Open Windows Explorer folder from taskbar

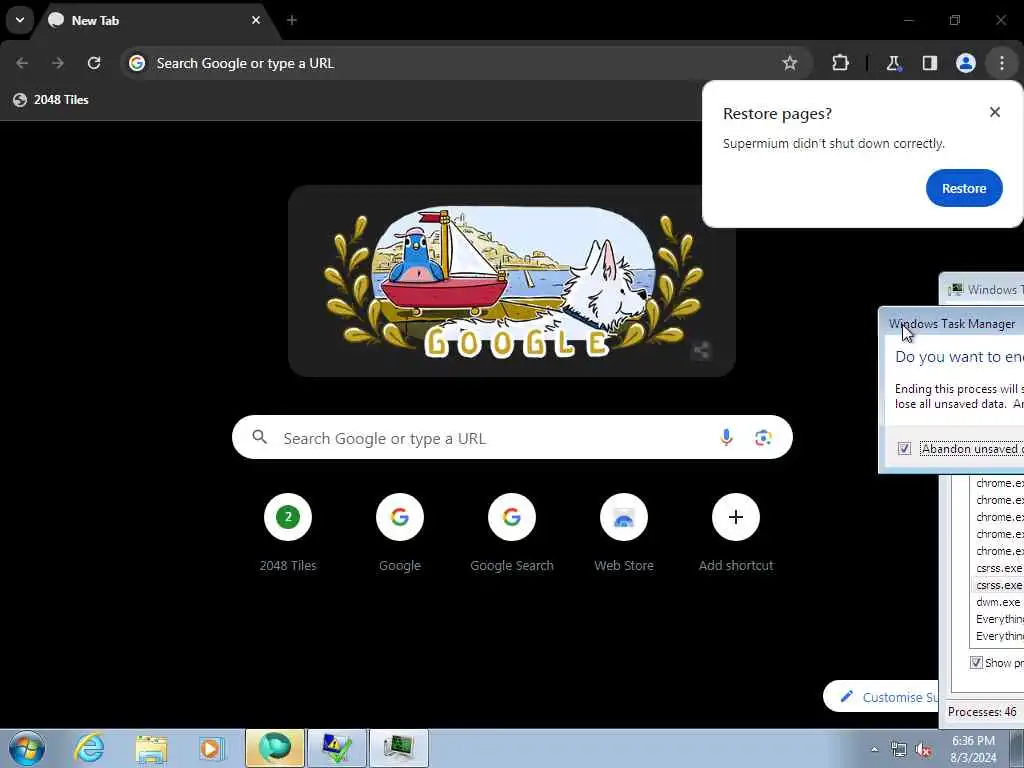tap(152, 748)
